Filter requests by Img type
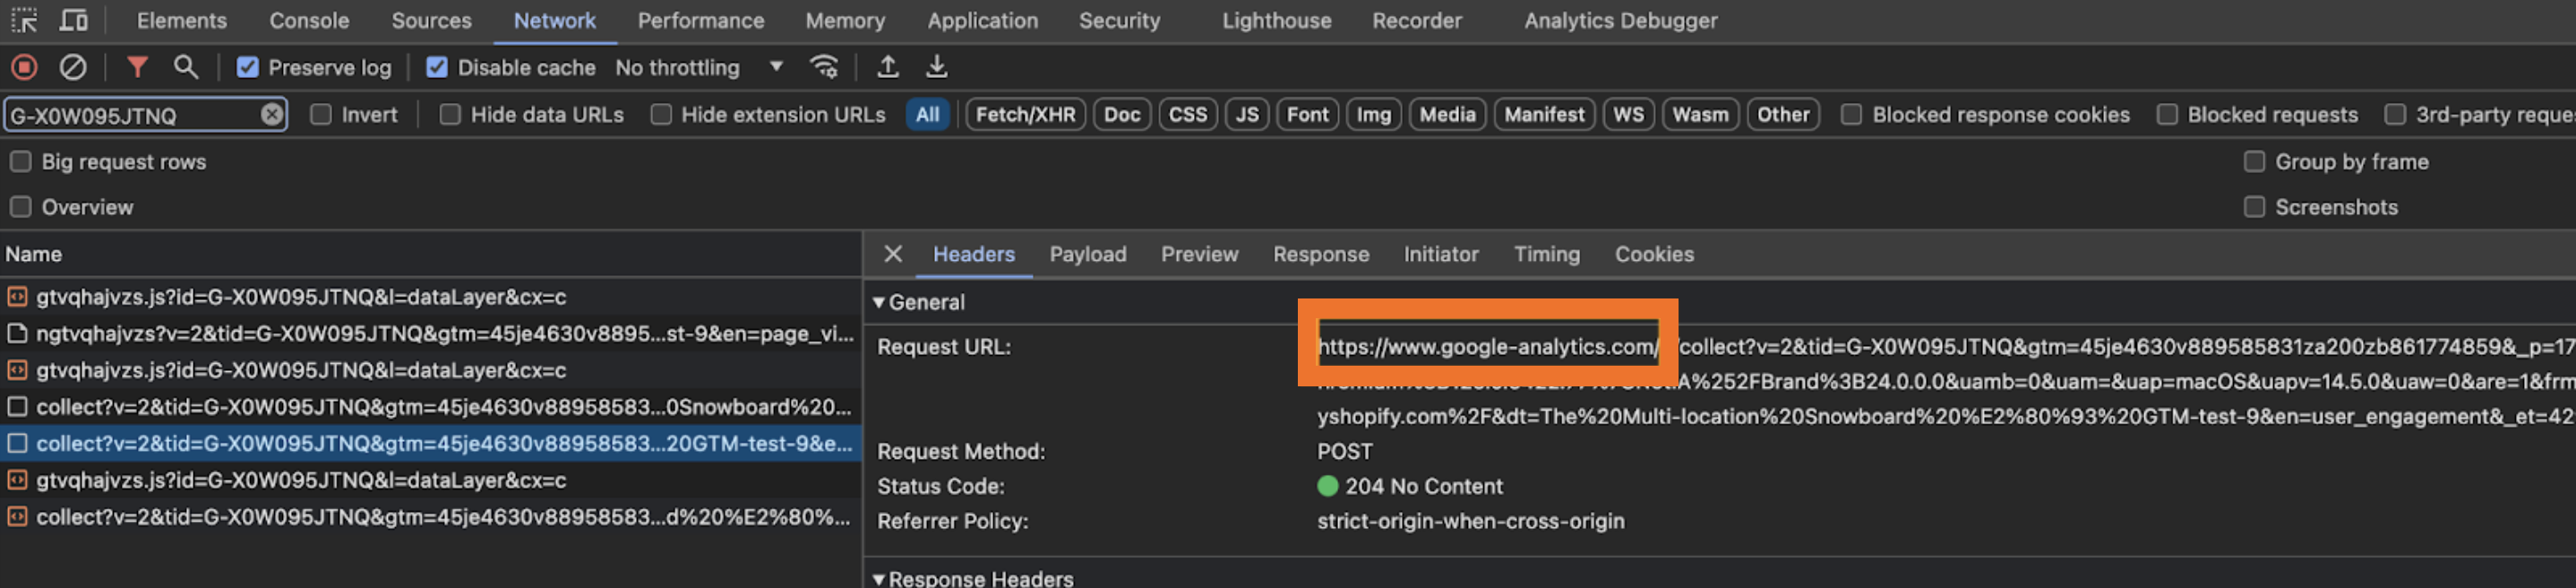 tap(1374, 114)
